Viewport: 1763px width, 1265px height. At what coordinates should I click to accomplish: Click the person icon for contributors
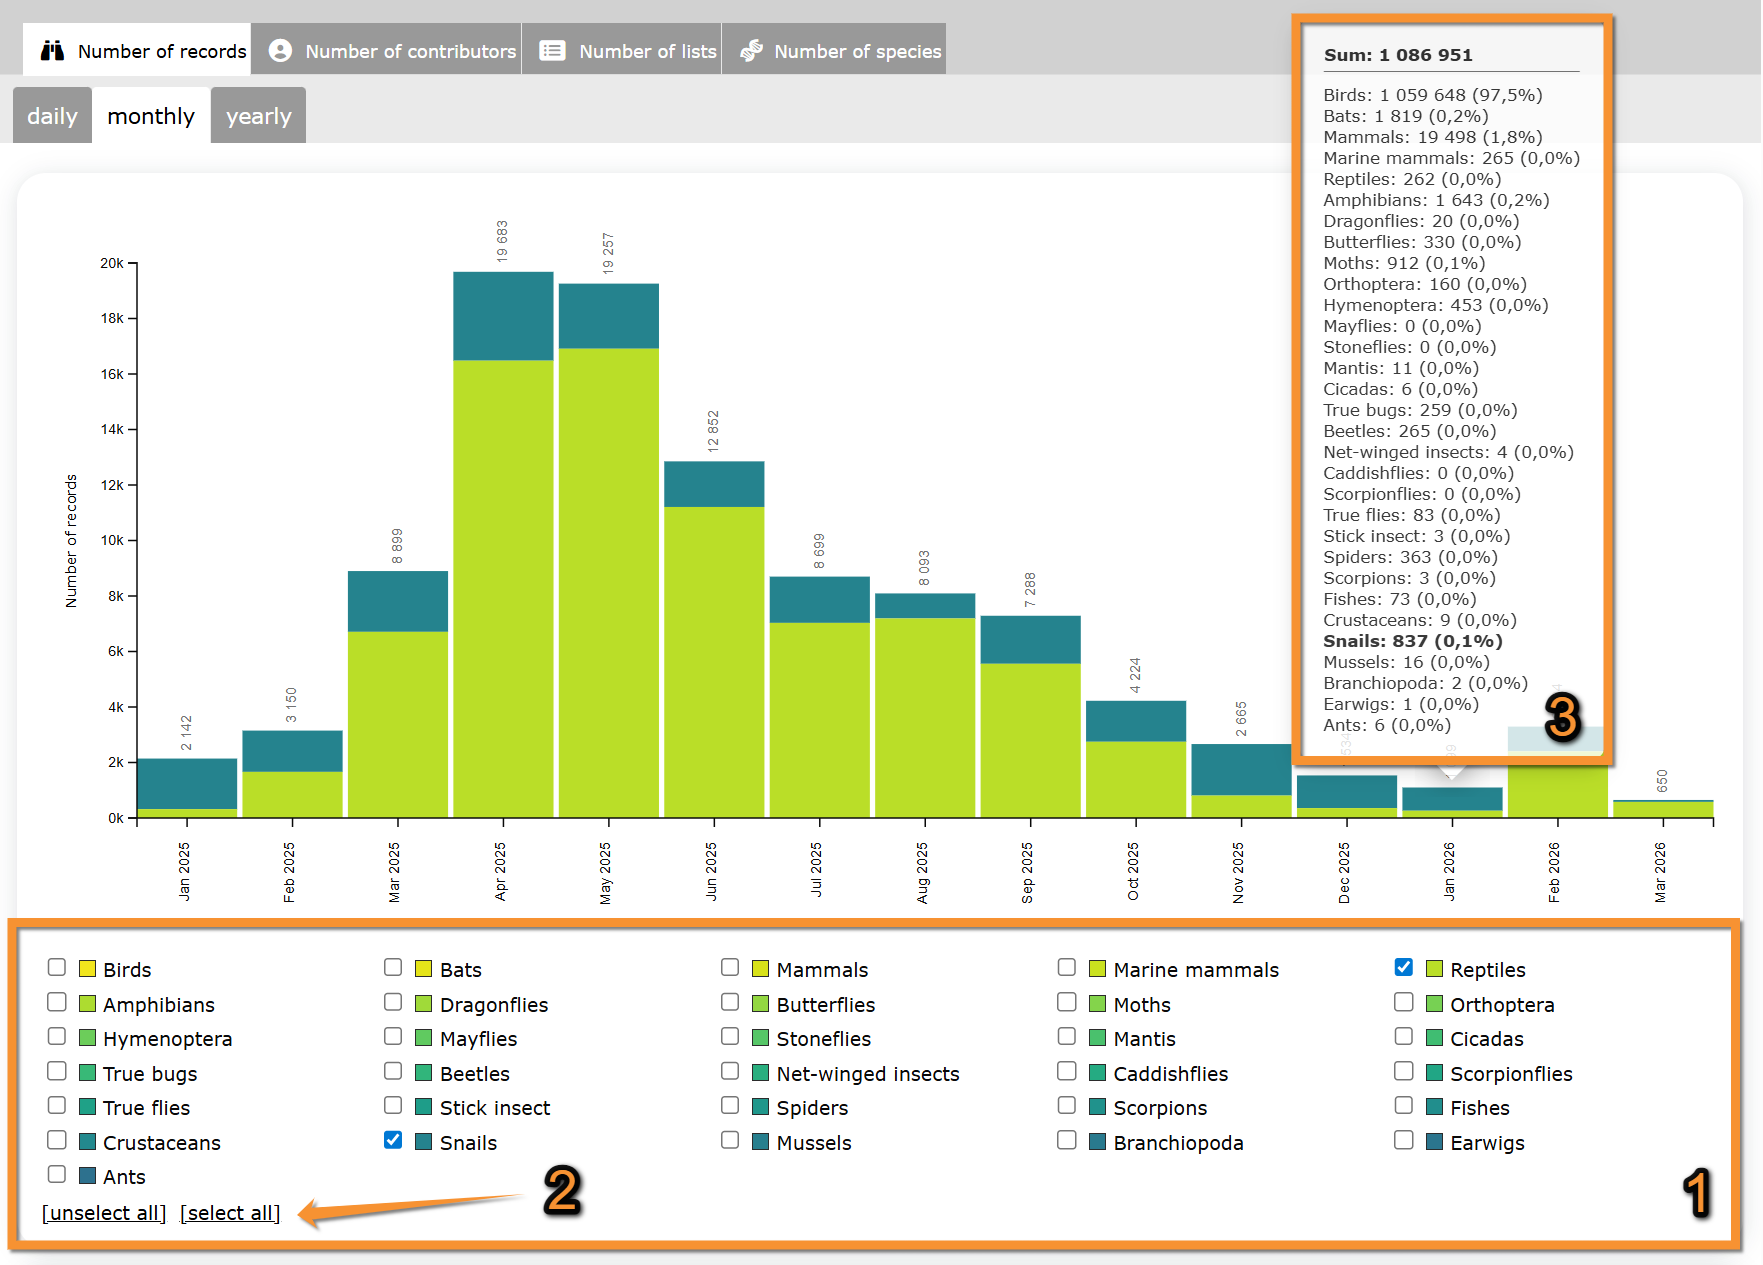tap(281, 51)
